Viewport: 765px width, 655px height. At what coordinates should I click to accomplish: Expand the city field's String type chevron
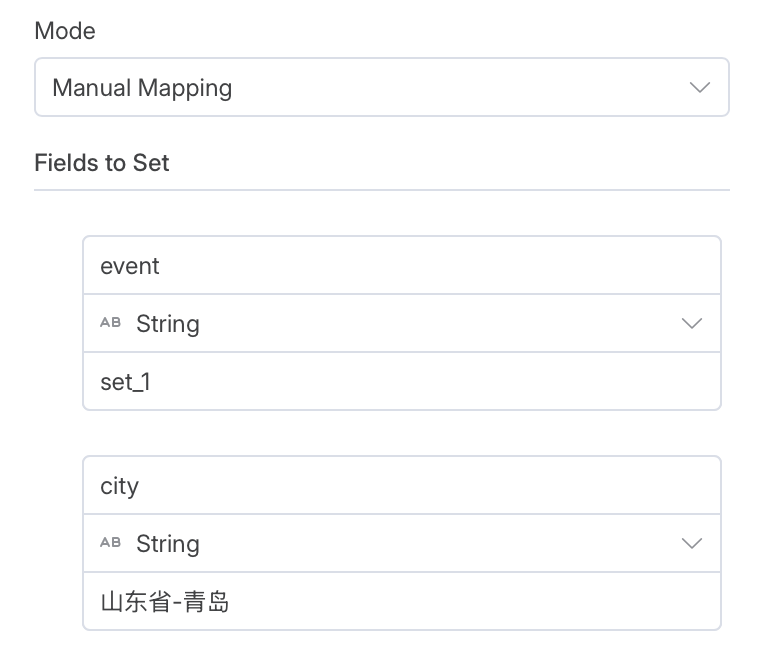point(691,543)
